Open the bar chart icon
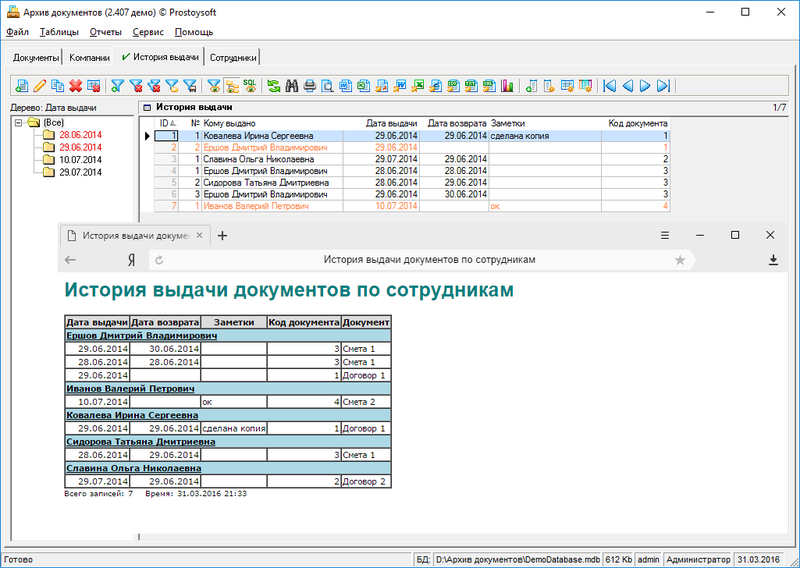The width and height of the screenshot is (800, 568). click(x=507, y=86)
